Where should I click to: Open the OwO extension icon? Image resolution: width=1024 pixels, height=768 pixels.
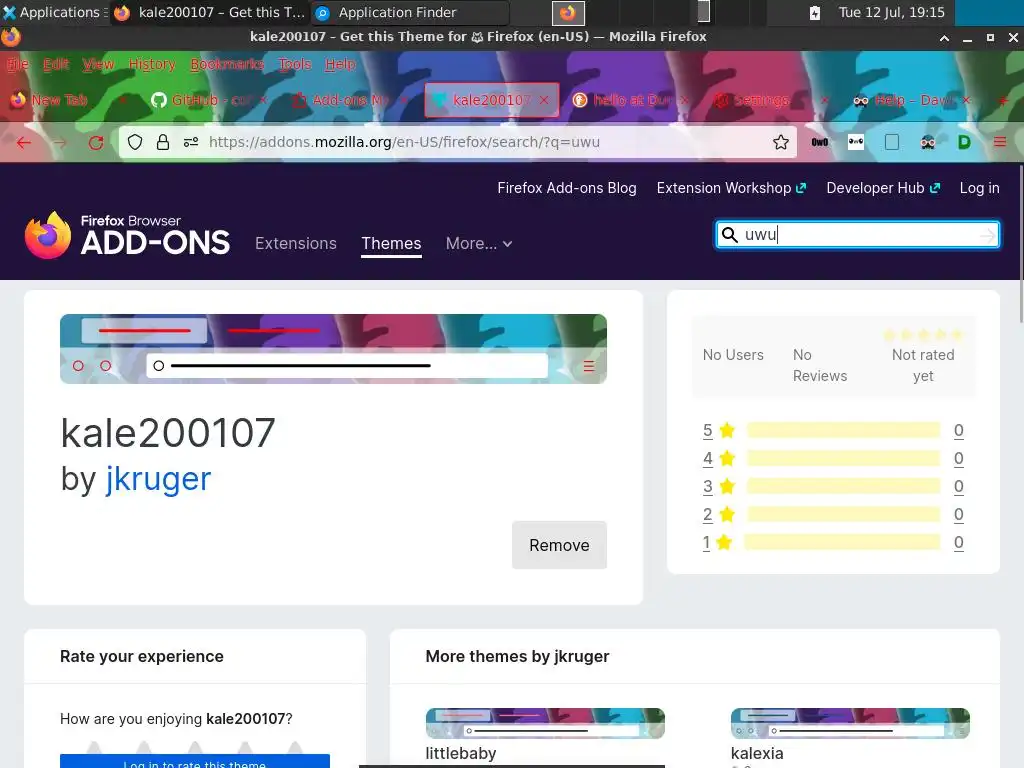[820, 142]
